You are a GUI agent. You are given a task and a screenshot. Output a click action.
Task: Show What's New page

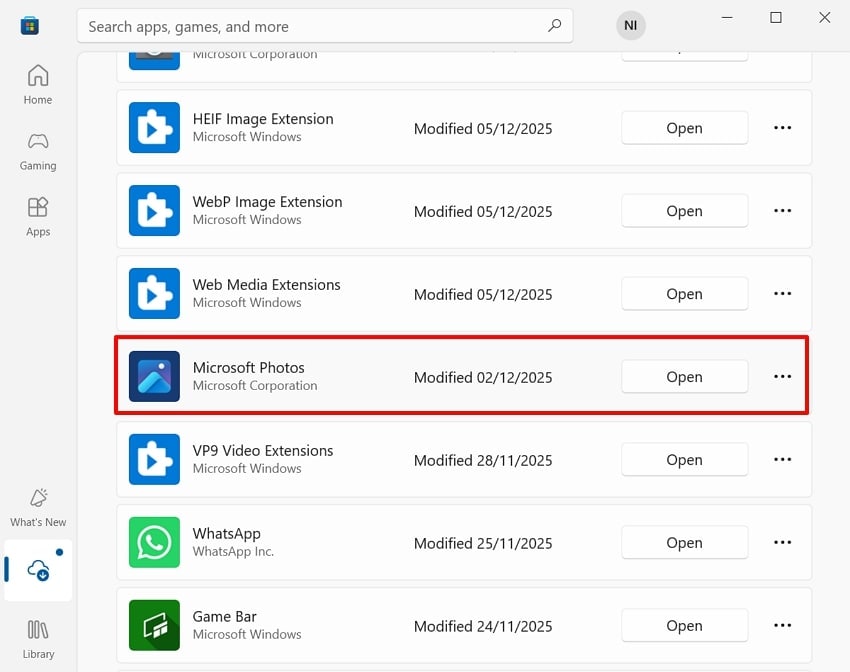(x=38, y=507)
